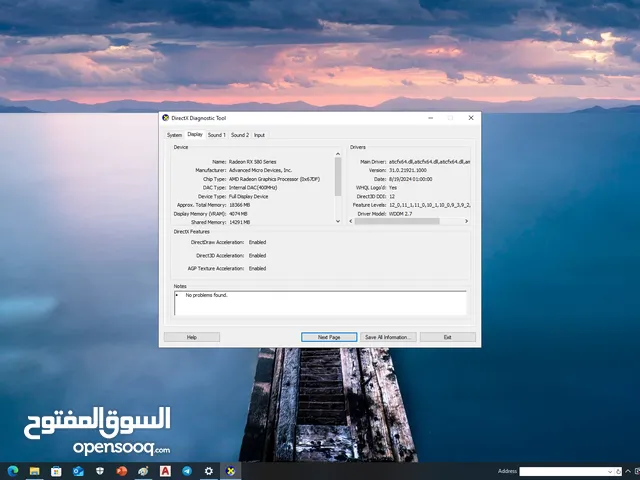Viewport: 640px width, 480px height.
Task: Click the Device list scroll-down arrow
Action: coord(338,221)
